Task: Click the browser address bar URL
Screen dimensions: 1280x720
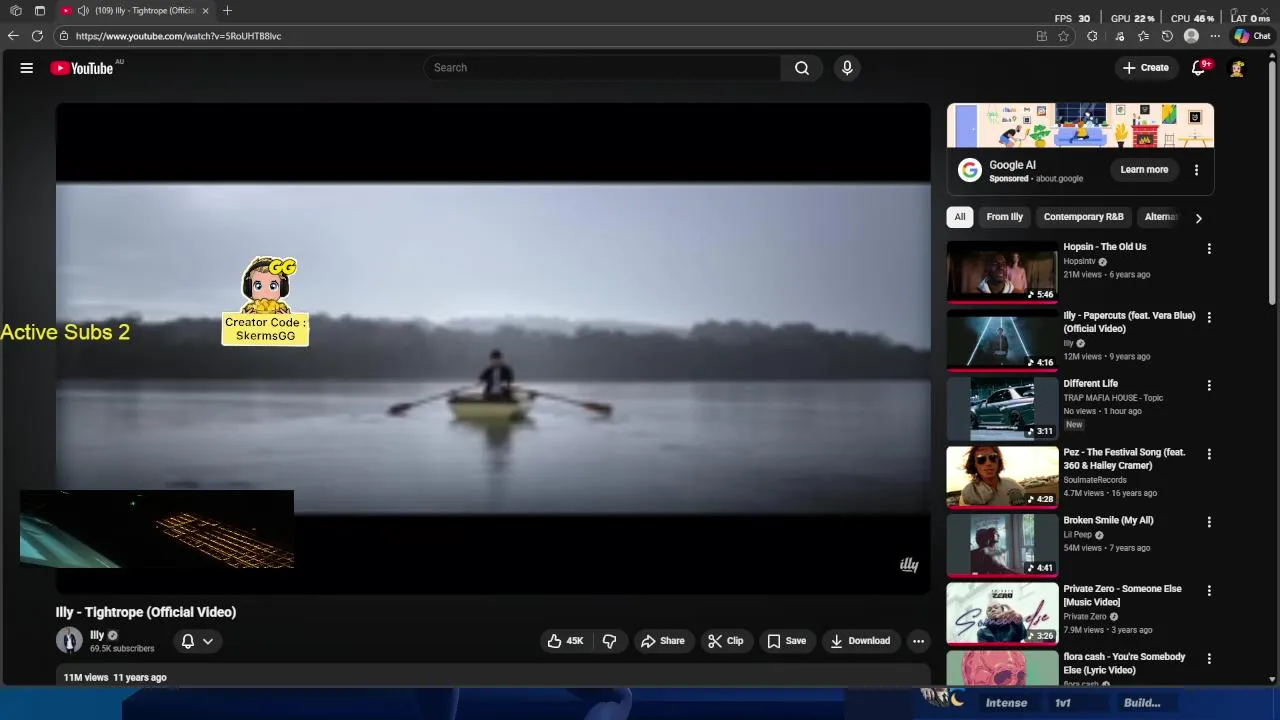Action: coord(178,36)
